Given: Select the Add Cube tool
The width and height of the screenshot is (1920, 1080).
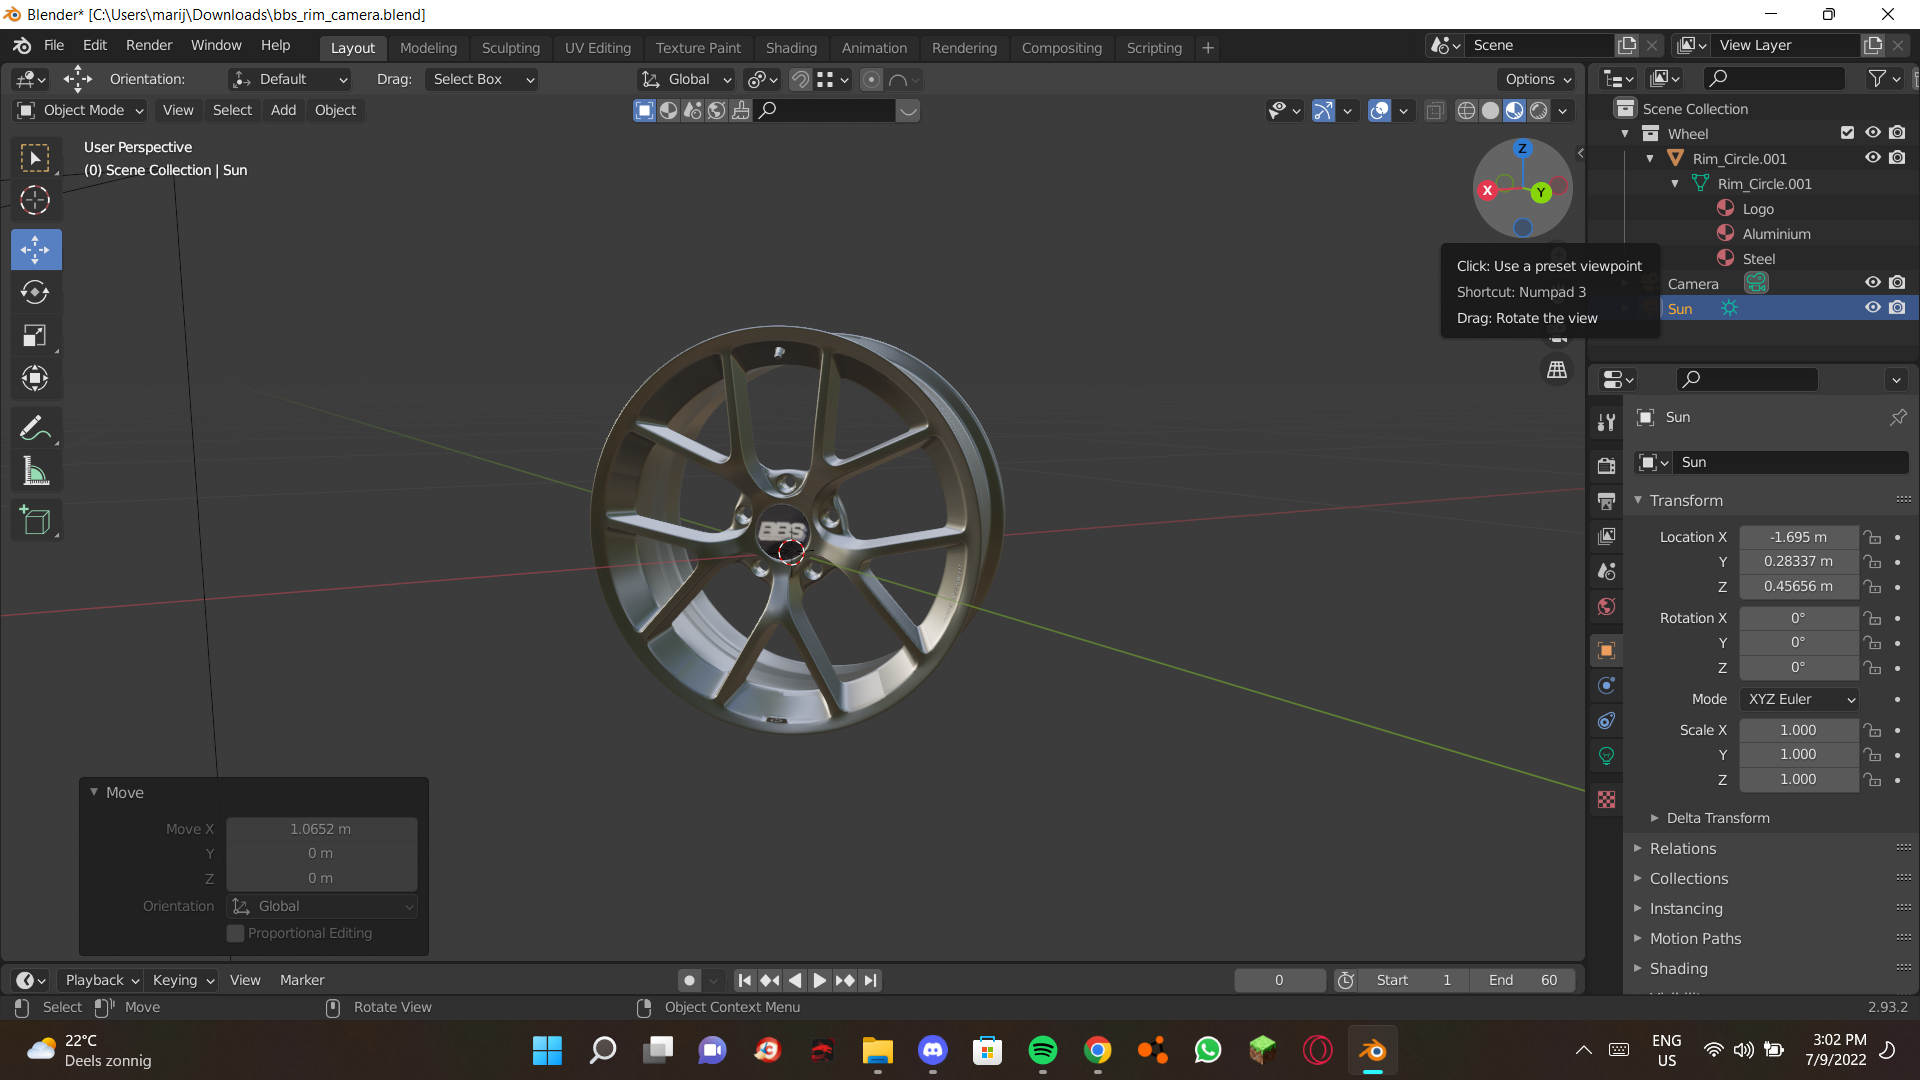Looking at the screenshot, I should click(36, 520).
